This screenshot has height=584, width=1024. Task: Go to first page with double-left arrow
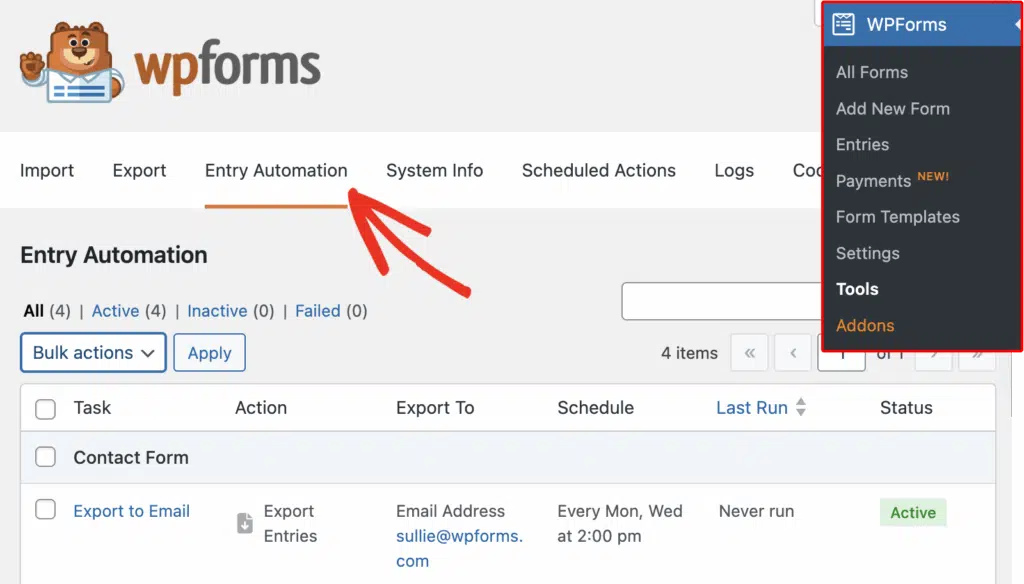tap(749, 353)
